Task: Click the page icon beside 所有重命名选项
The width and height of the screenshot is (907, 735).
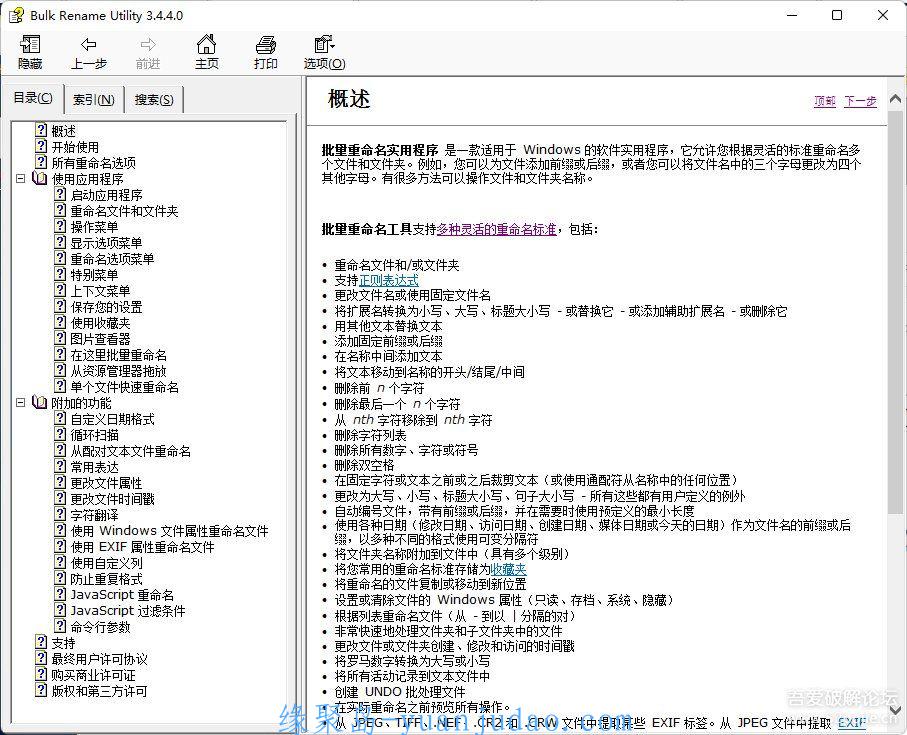Action: click(41, 162)
